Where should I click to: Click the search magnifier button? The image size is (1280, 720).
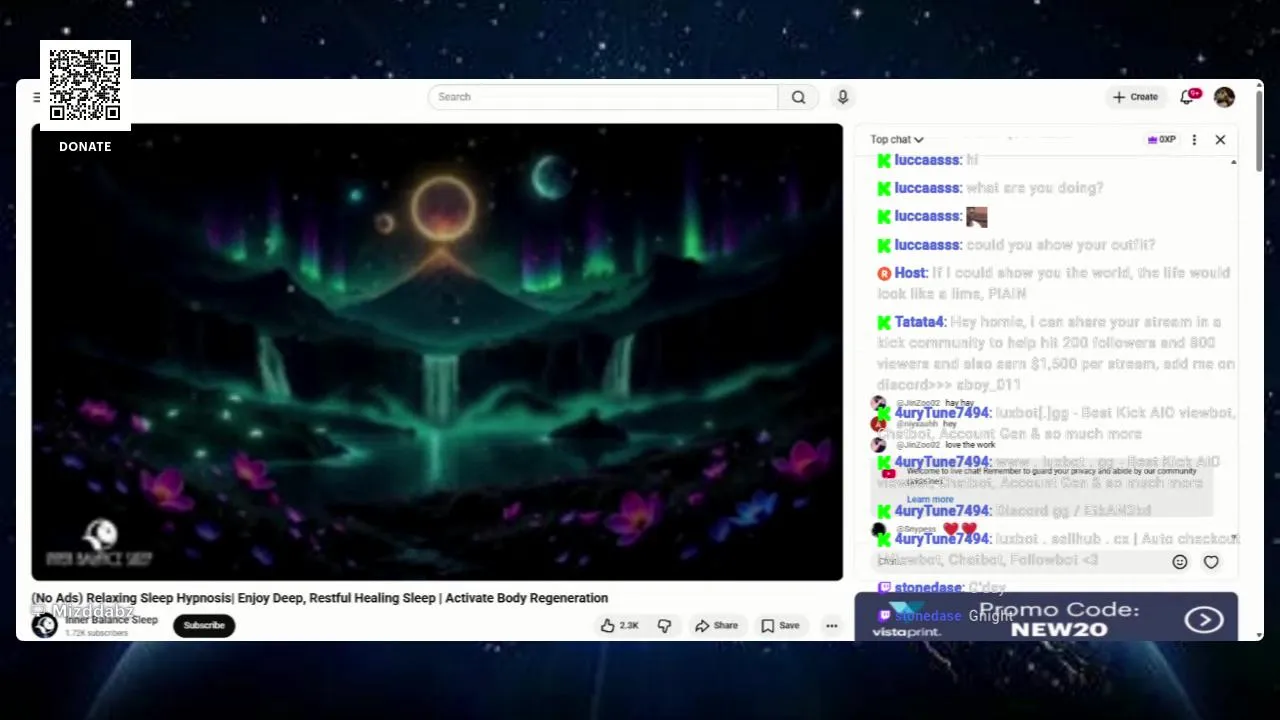pos(798,97)
